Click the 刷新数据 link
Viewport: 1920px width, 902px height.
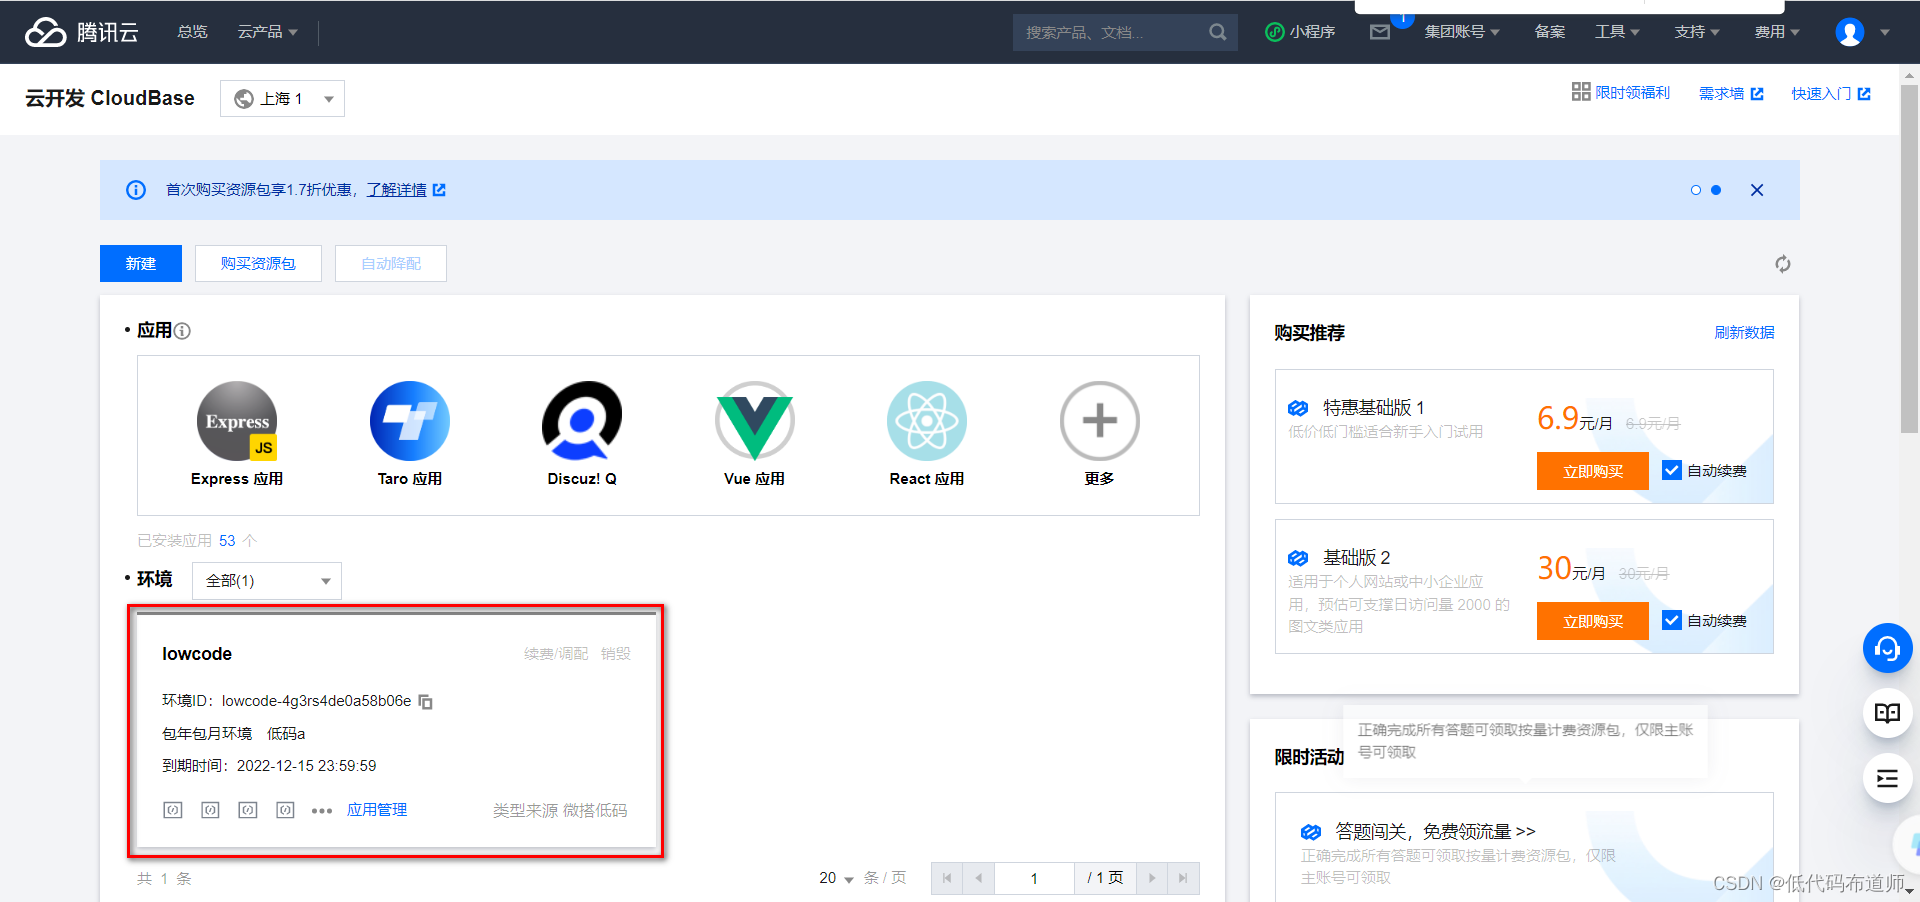point(1744,333)
